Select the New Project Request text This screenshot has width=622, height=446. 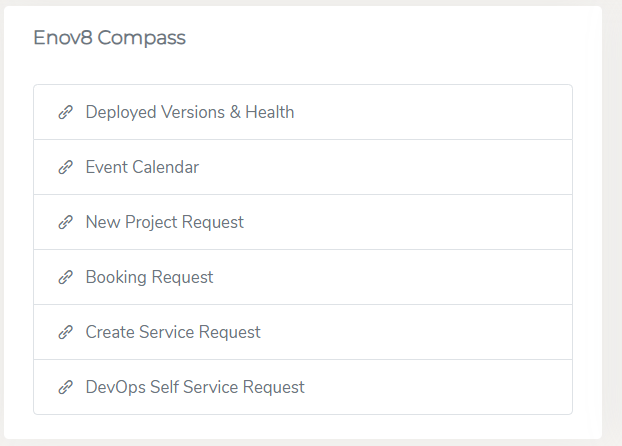tap(165, 222)
